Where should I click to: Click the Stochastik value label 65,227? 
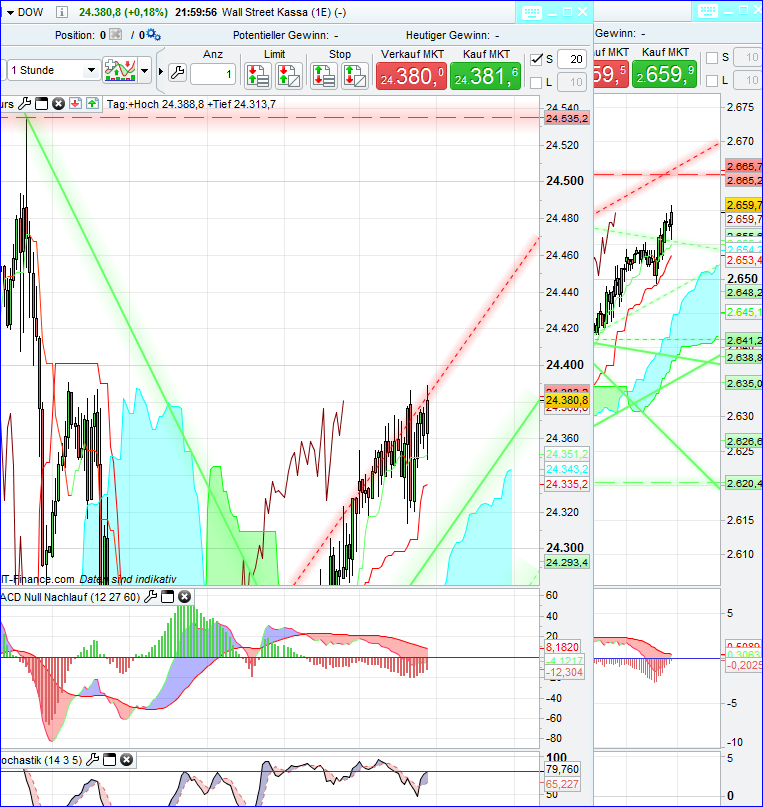point(562,784)
